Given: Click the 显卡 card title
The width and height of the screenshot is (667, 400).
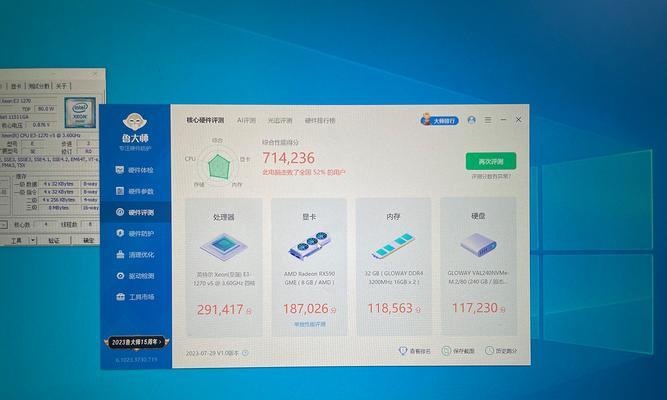Looking at the screenshot, I should click(309, 217).
